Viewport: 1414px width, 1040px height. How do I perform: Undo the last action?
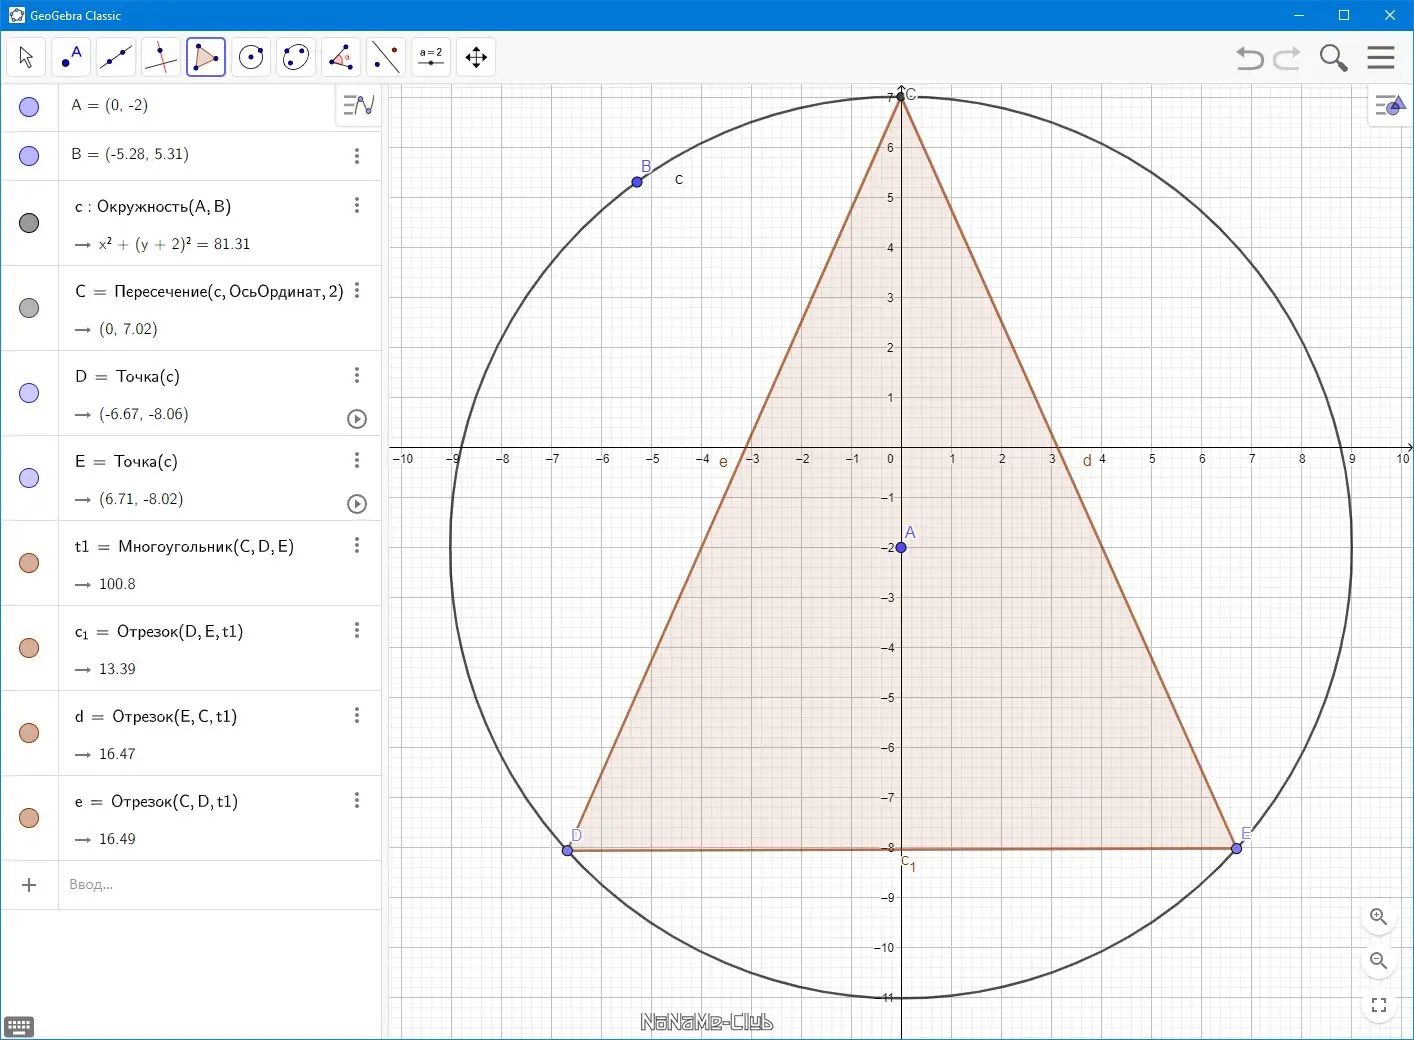click(1250, 58)
